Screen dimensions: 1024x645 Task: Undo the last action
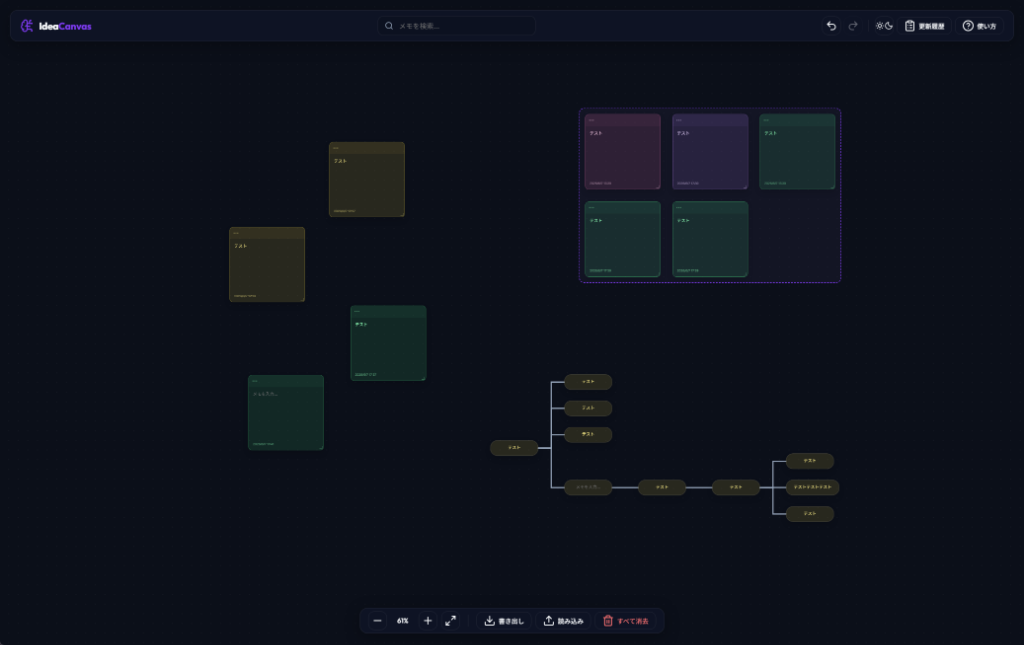[x=831, y=26]
